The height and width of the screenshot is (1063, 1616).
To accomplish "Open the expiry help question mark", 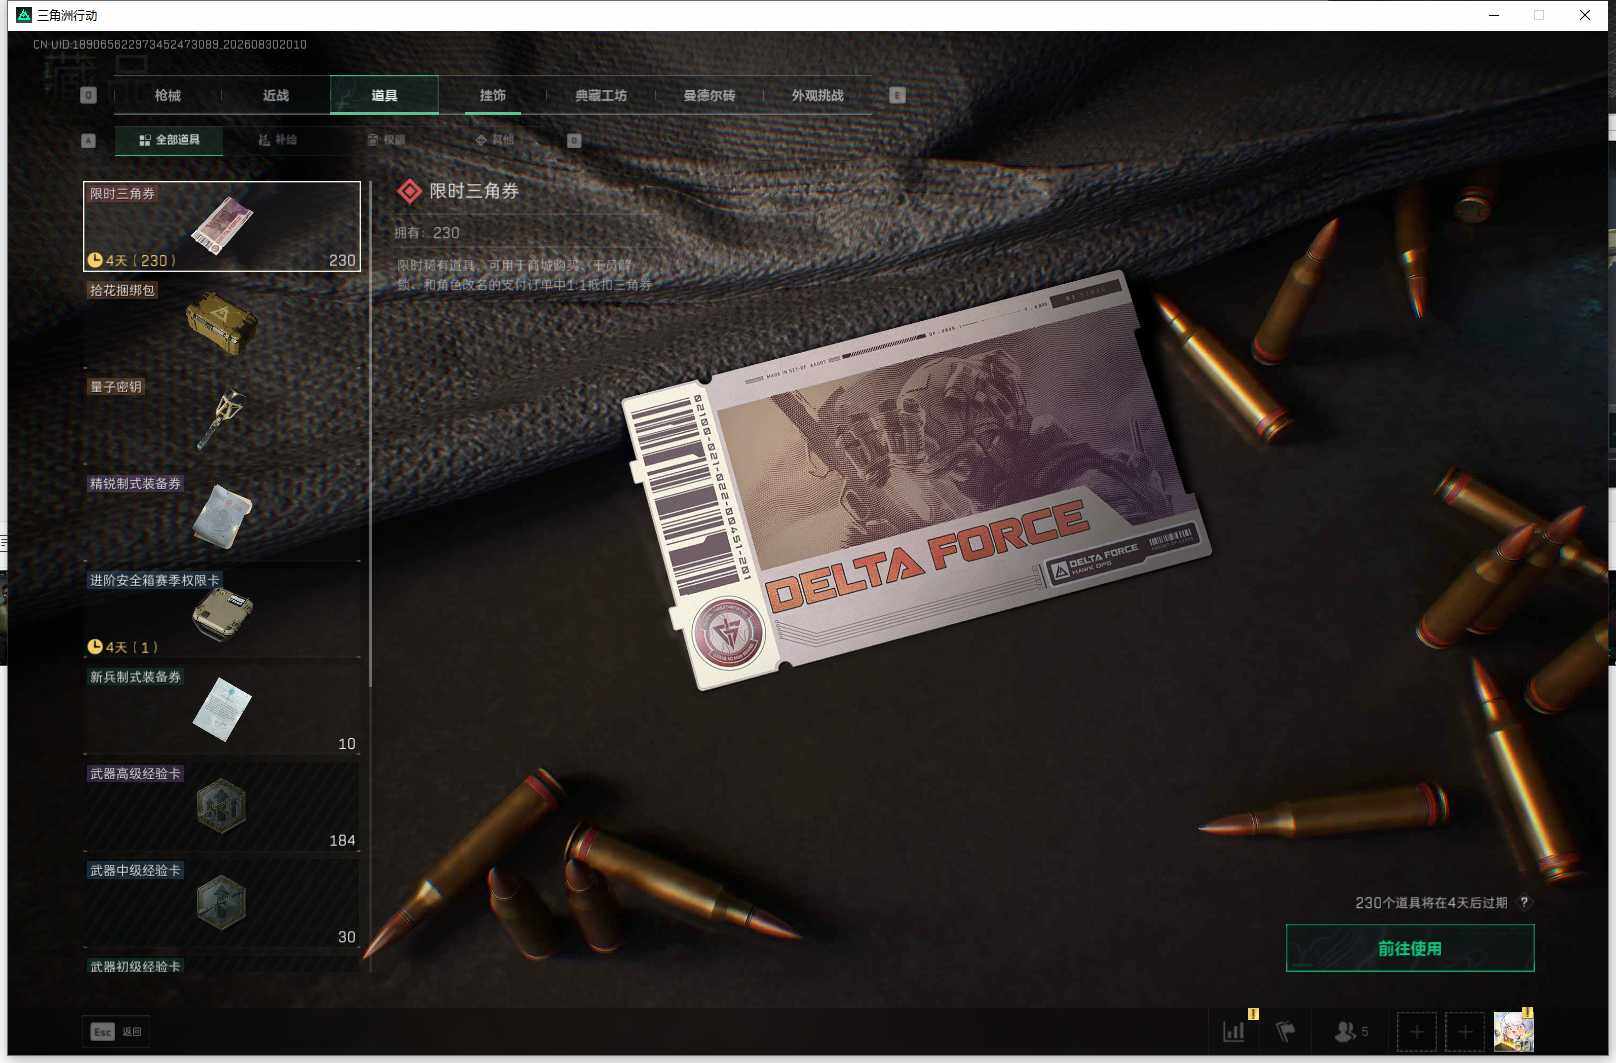I will click(1524, 902).
